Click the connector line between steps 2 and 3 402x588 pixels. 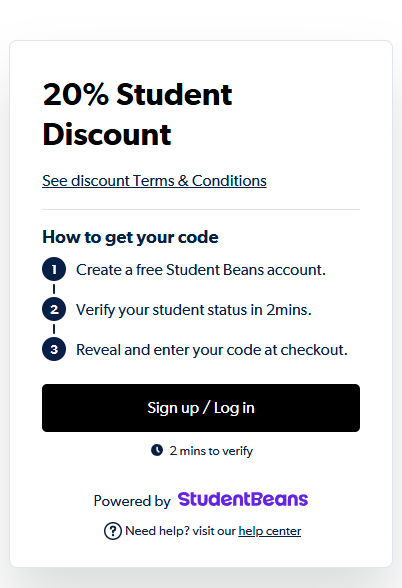point(54,329)
